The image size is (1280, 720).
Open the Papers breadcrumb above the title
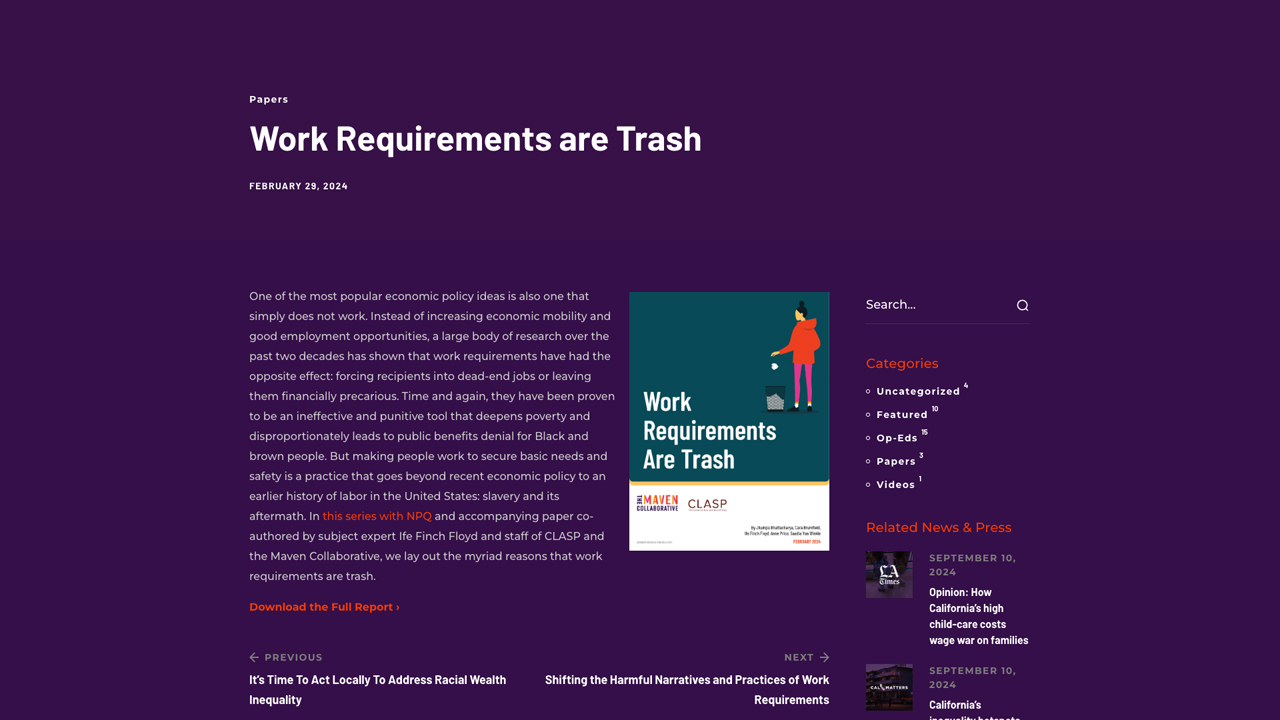pos(268,99)
